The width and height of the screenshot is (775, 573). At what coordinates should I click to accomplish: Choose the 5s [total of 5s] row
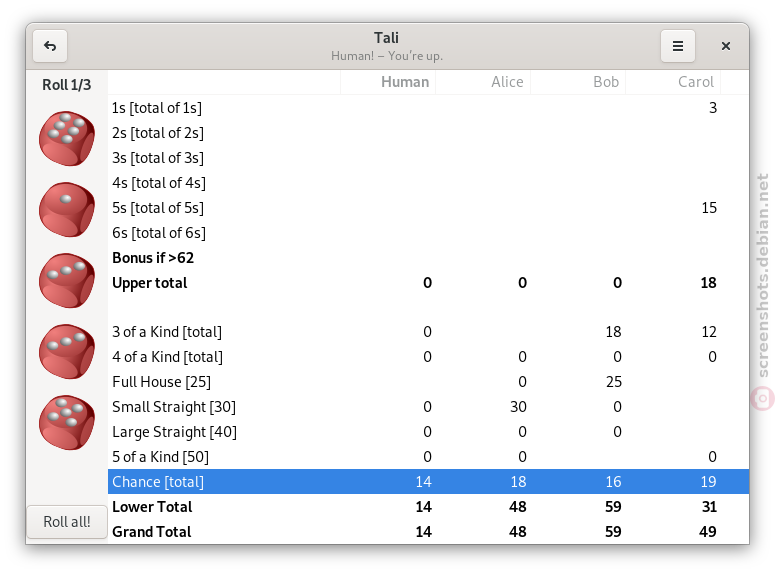pos(428,208)
